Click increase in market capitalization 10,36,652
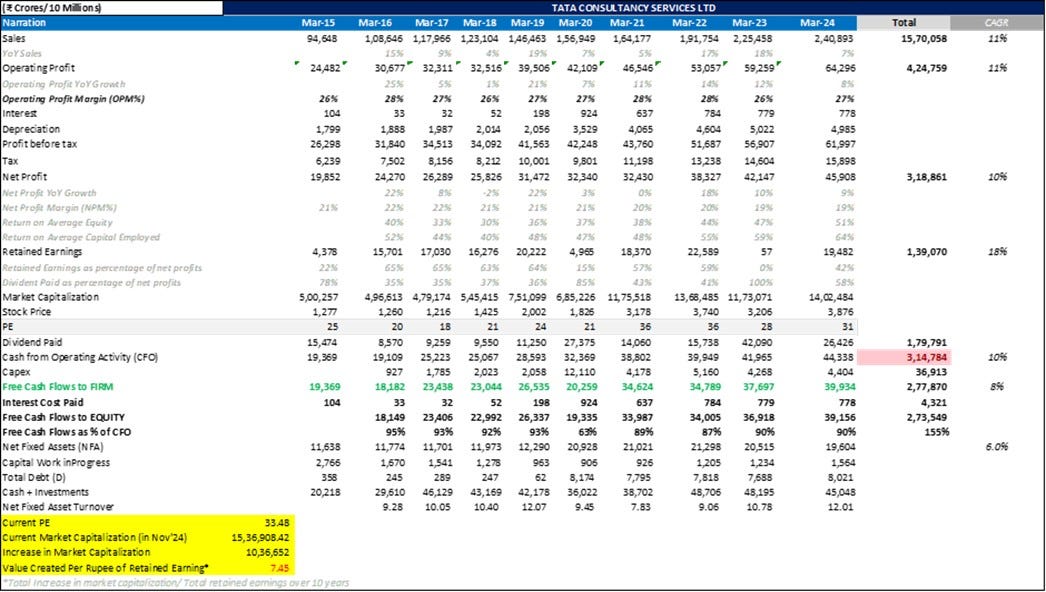 [267, 552]
